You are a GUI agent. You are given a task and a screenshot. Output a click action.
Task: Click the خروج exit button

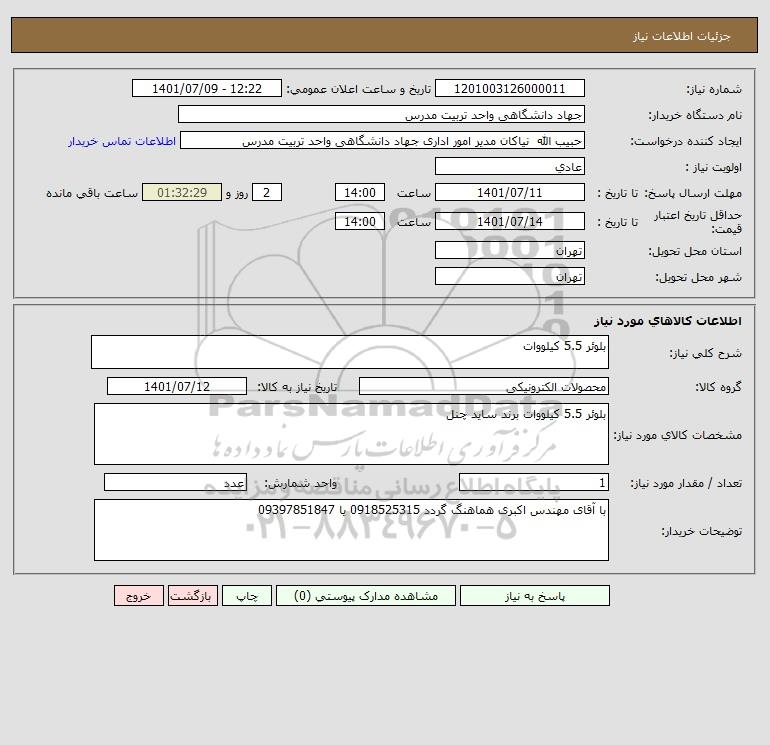point(138,596)
